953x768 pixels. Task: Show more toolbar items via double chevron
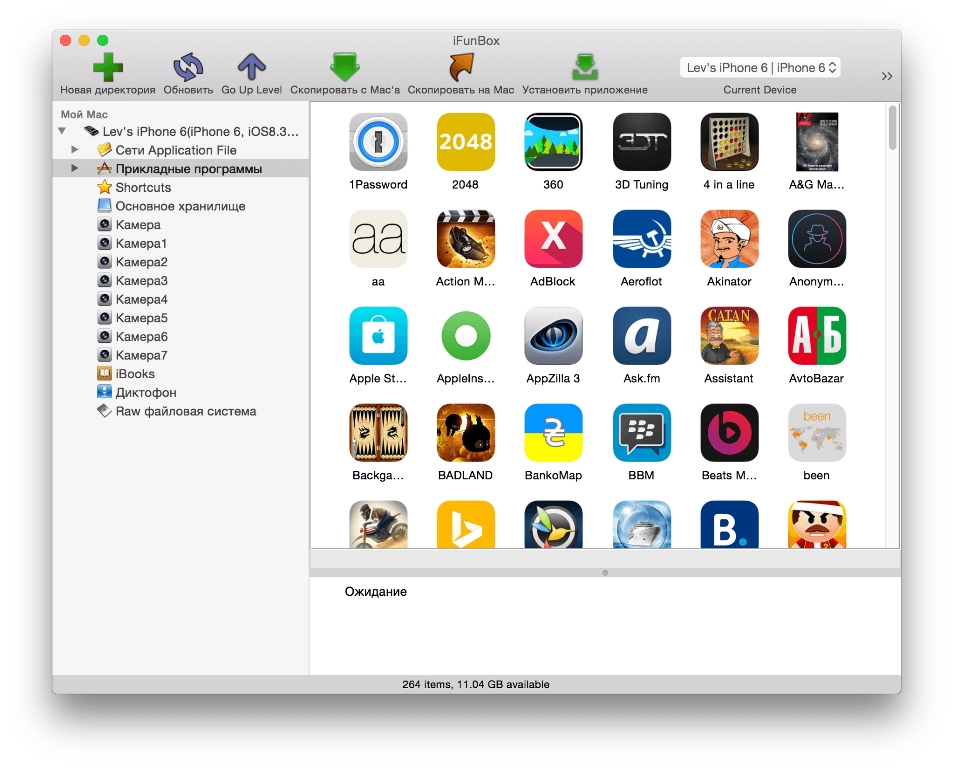887,76
